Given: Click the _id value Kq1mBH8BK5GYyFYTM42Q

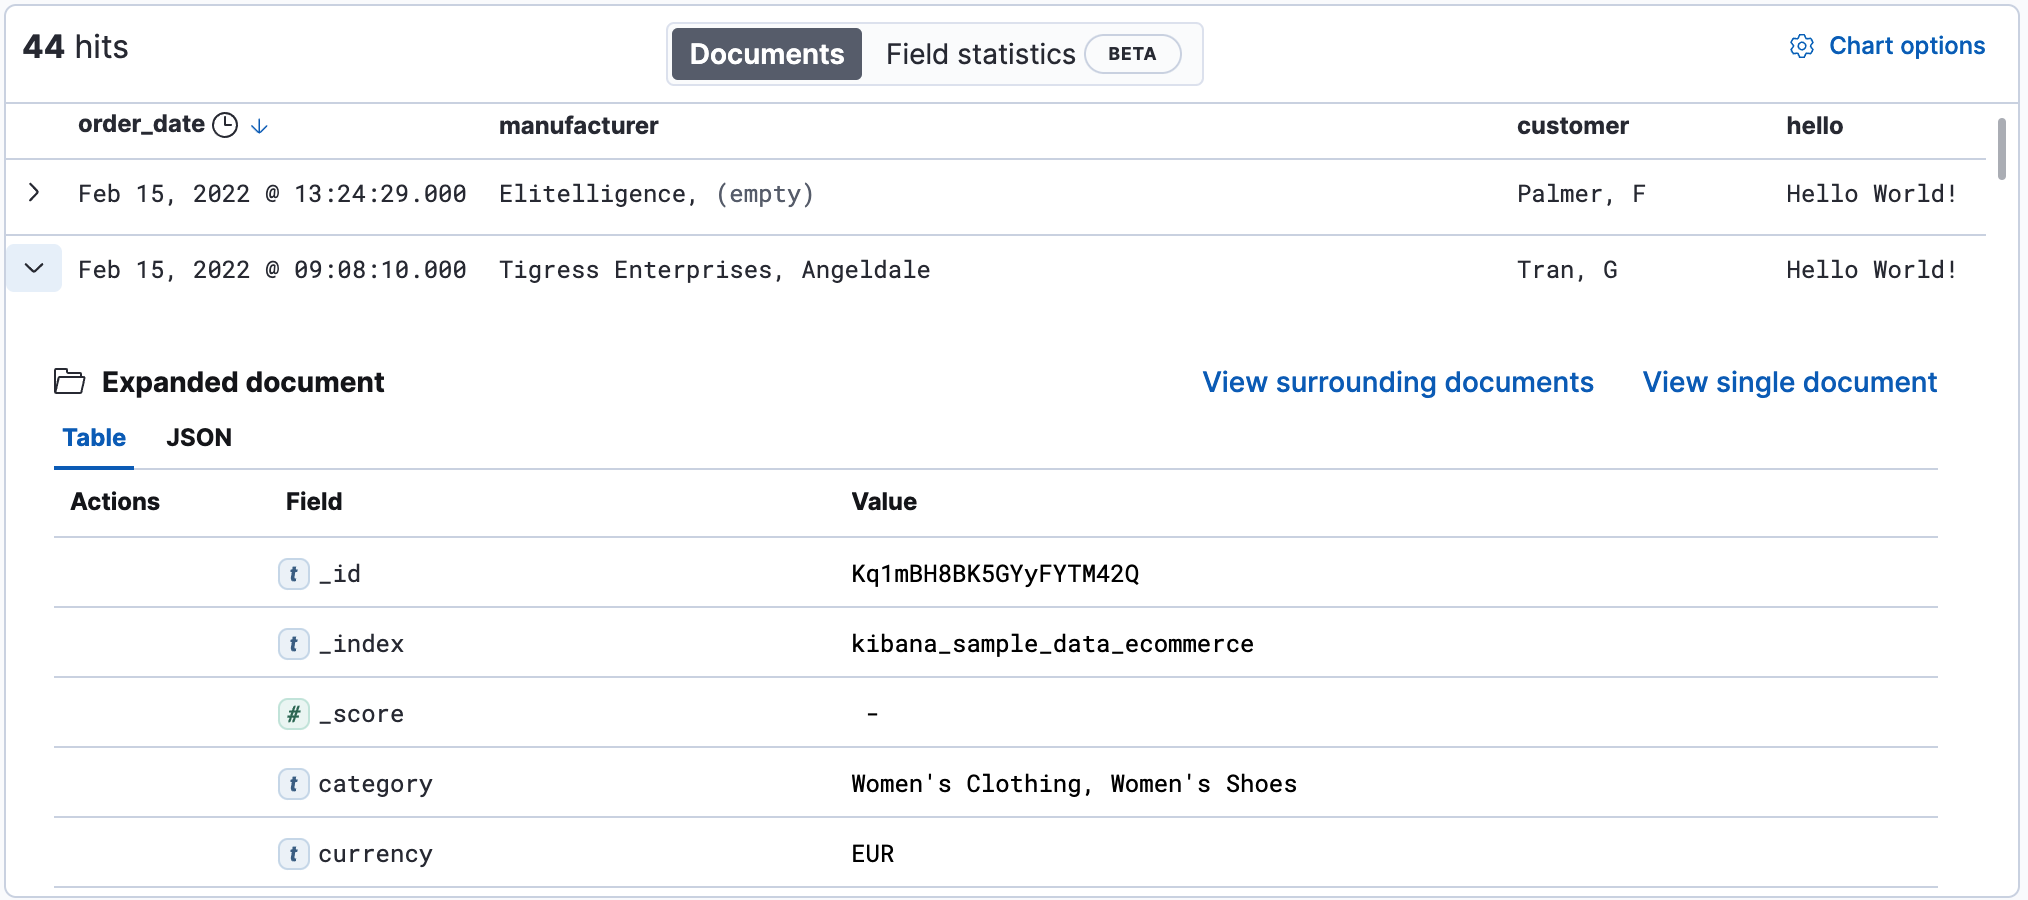Looking at the screenshot, I should pyautogui.click(x=996, y=574).
